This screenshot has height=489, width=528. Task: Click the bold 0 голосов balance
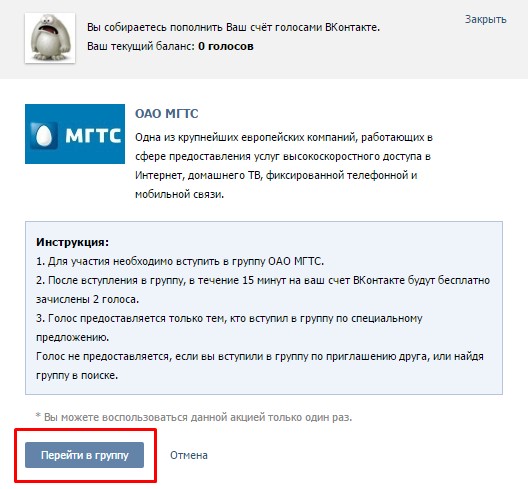click(226, 46)
